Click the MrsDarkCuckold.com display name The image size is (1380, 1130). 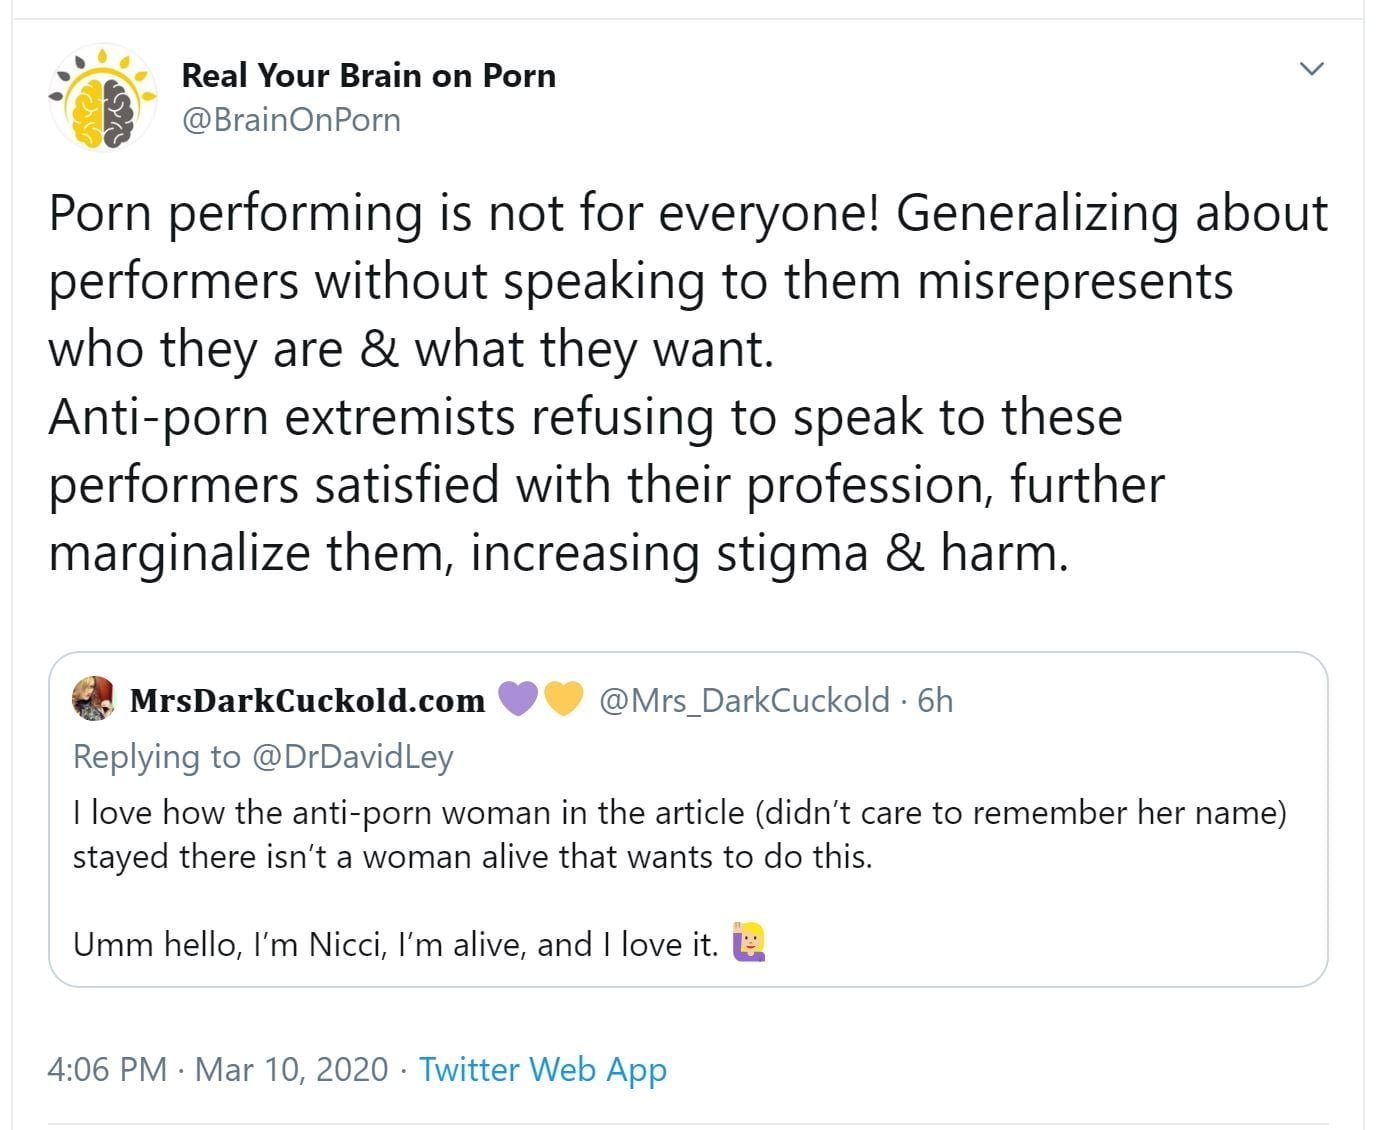307,700
